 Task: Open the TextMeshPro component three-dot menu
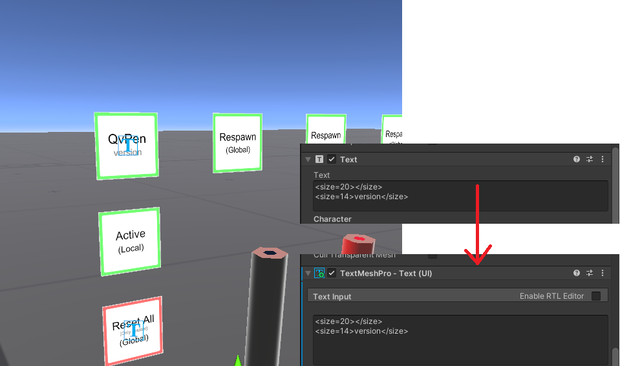(x=602, y=273)
